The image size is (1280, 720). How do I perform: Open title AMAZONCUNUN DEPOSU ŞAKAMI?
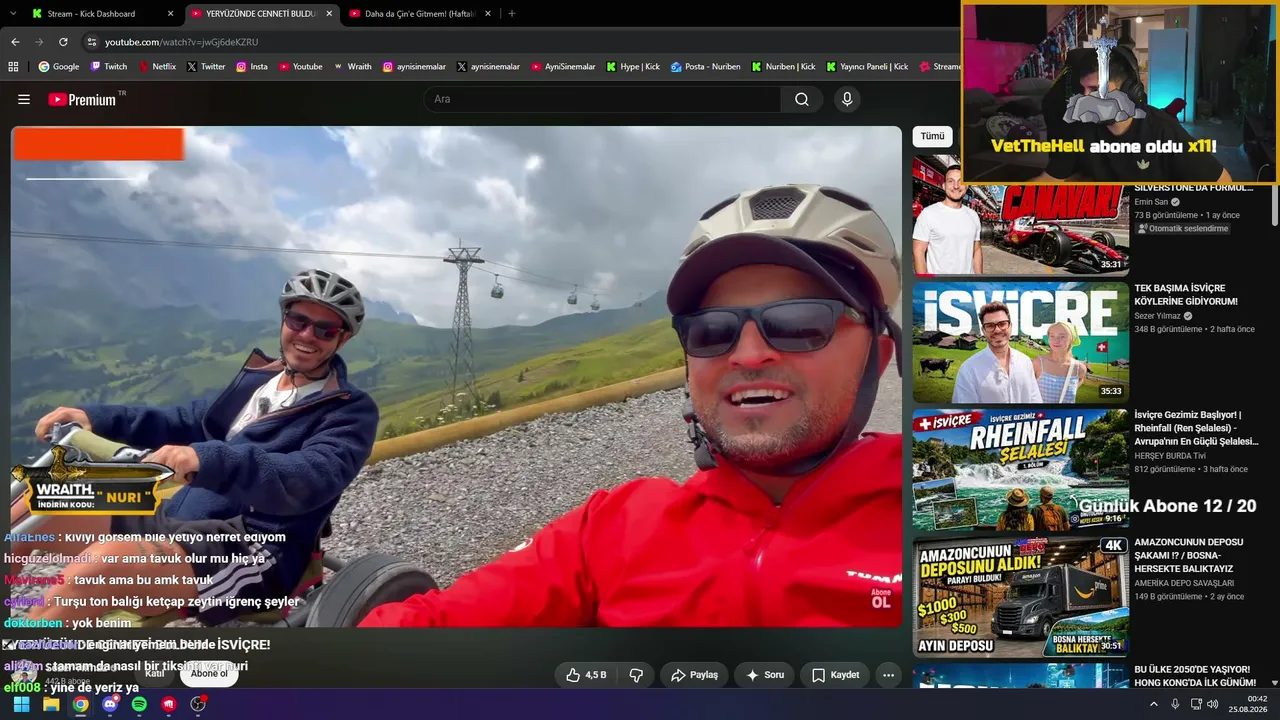[1189, 555]
